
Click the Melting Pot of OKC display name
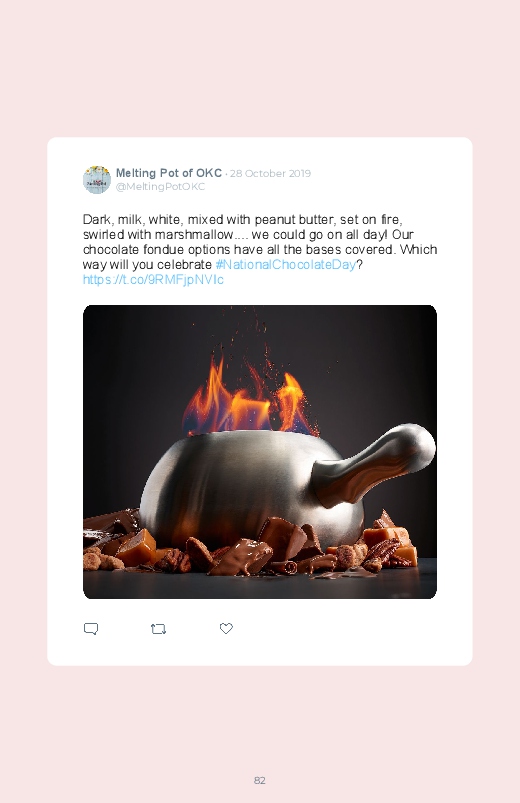pyautogui.click(x=169, y=173)
